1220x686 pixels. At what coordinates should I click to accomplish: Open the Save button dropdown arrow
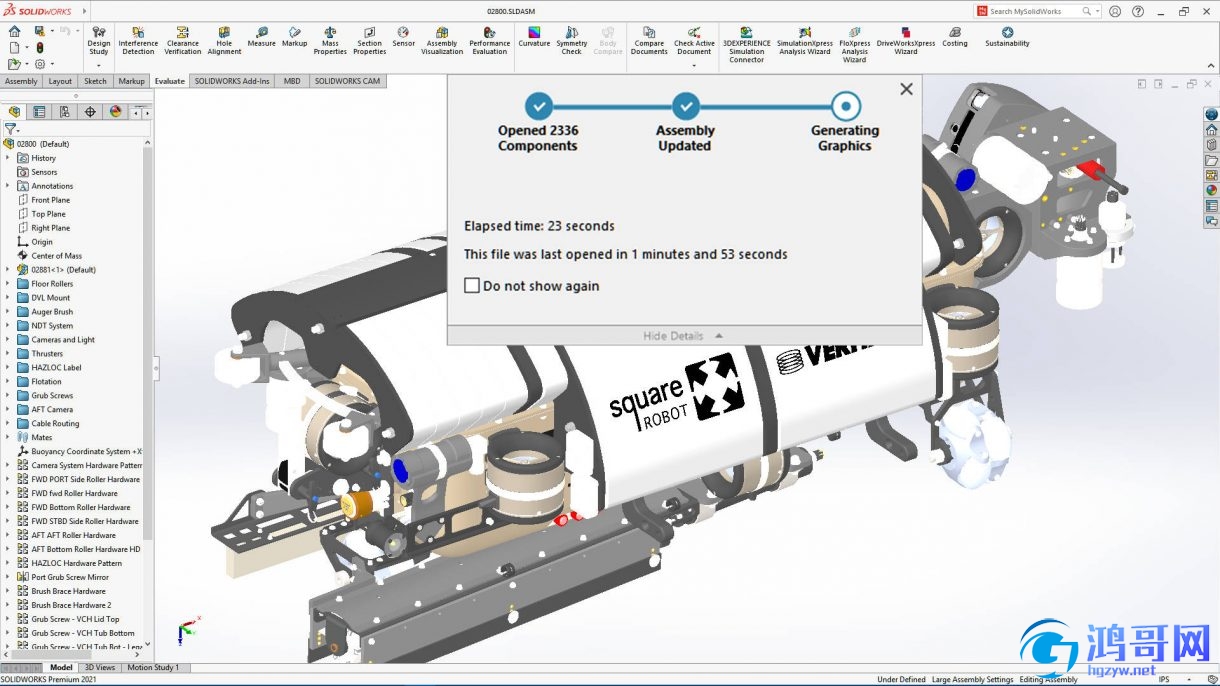pos(53,31)
